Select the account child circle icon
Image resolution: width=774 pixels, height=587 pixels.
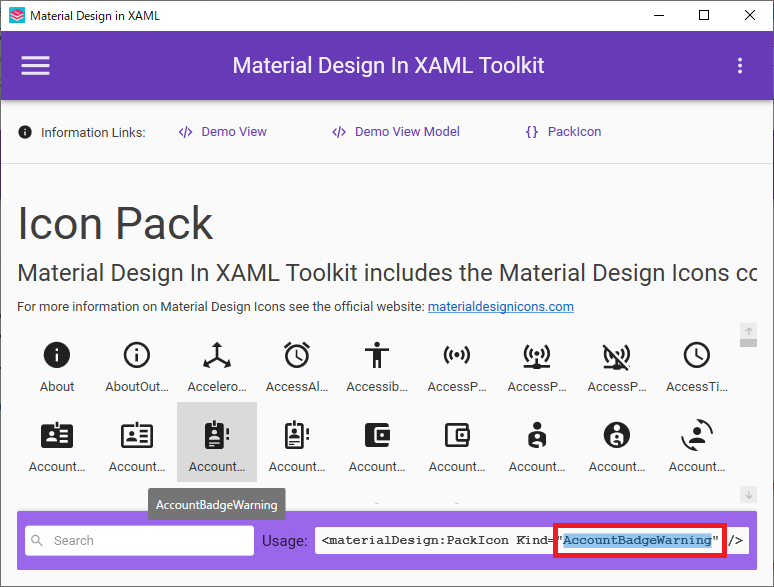pos(617,435)
